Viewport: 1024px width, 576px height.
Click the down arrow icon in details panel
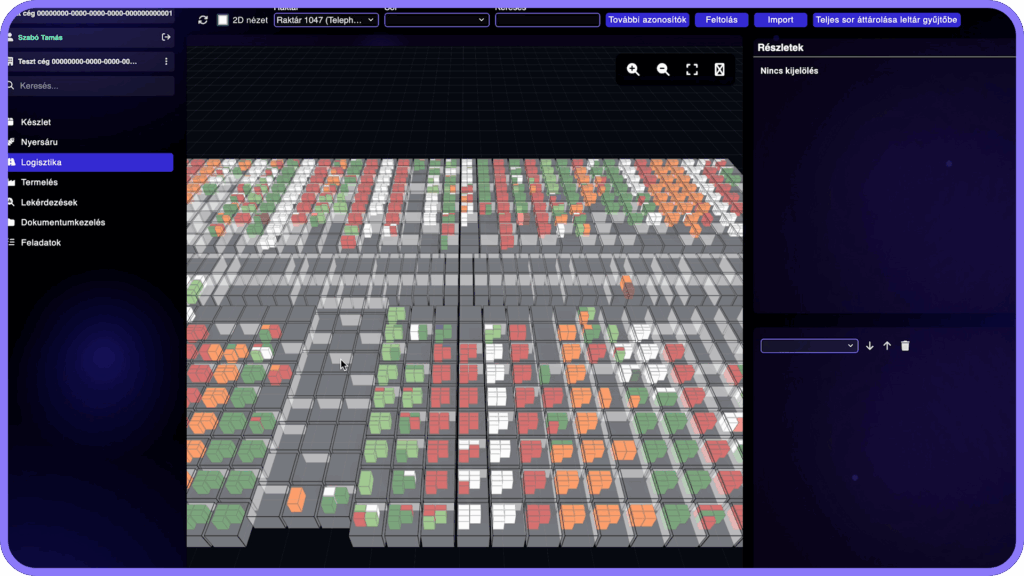tap(870, 346)
